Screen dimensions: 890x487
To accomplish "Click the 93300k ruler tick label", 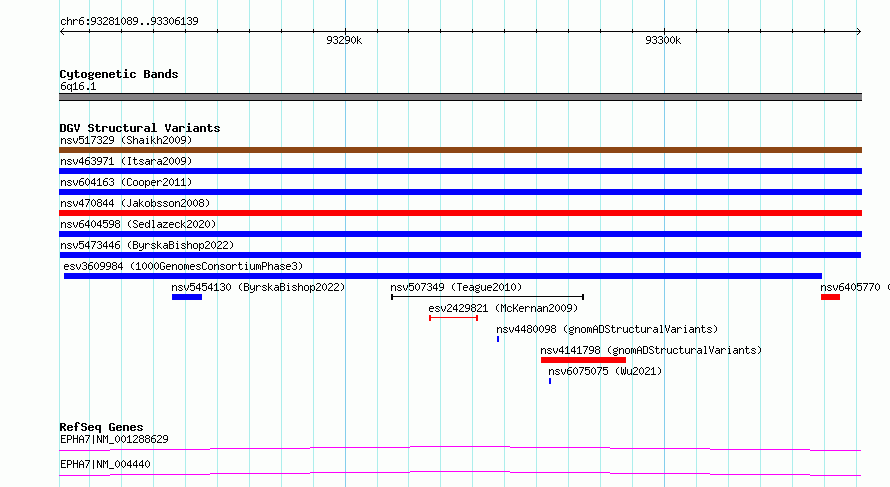I will (663, 40).
